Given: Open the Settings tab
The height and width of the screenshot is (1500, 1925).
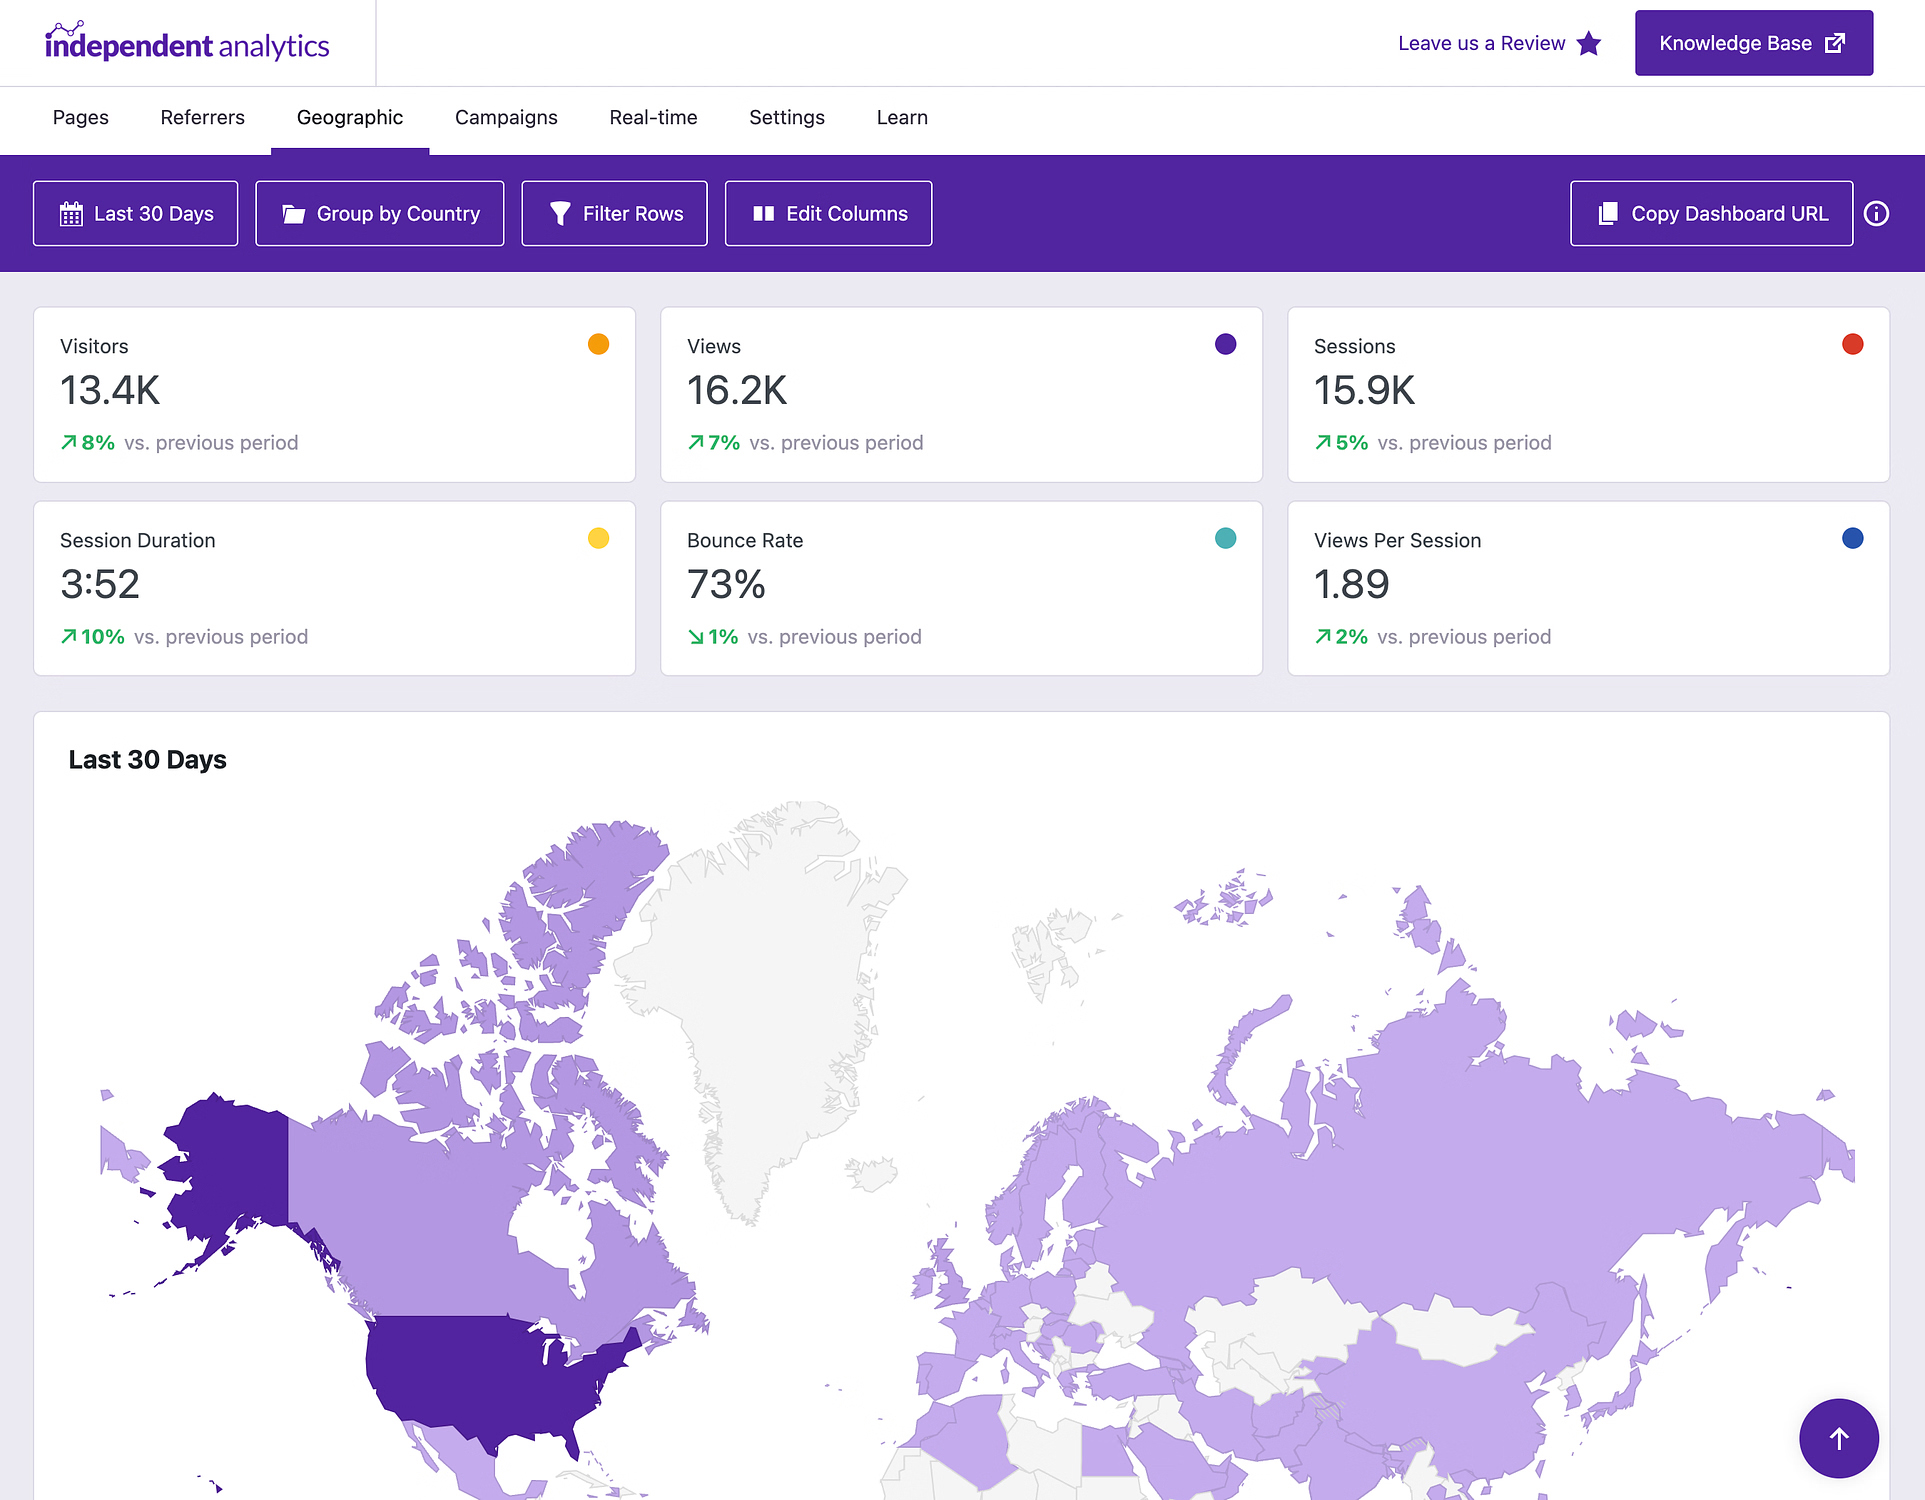Looking at the screenshot, I should [787, 117].
